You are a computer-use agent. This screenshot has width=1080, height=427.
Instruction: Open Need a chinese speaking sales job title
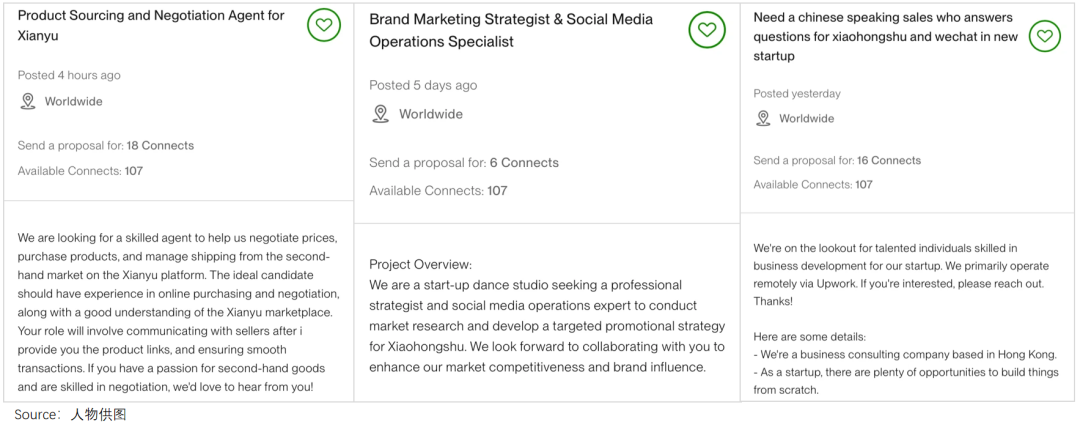click(885, 37)
